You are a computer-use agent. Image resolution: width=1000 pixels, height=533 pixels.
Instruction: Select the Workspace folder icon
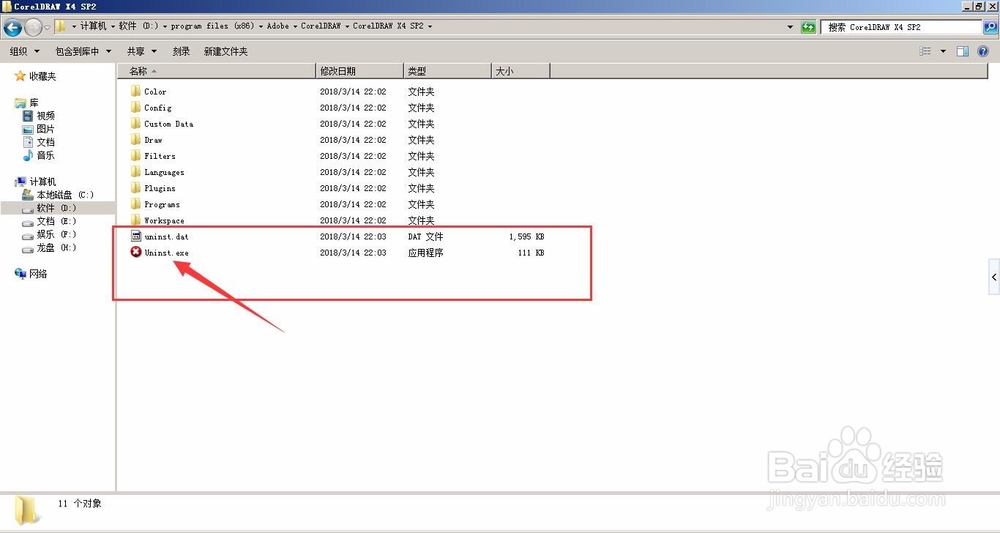coord(135,220)
